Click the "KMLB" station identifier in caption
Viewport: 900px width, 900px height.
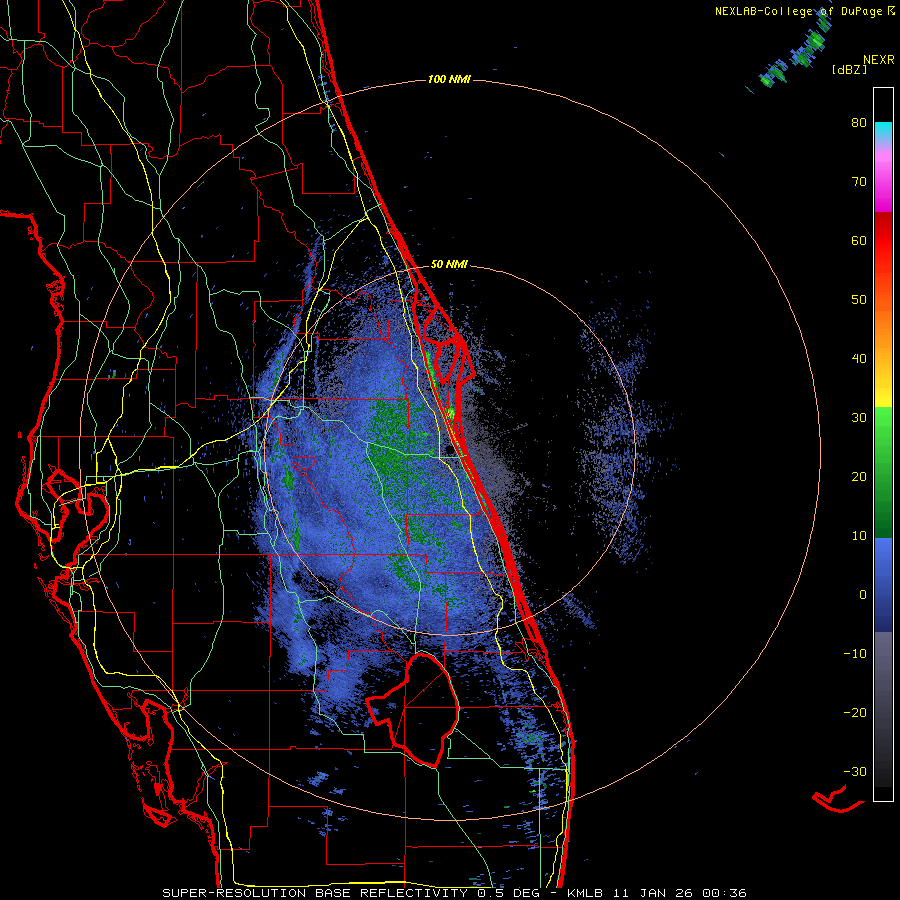point(587,893)
